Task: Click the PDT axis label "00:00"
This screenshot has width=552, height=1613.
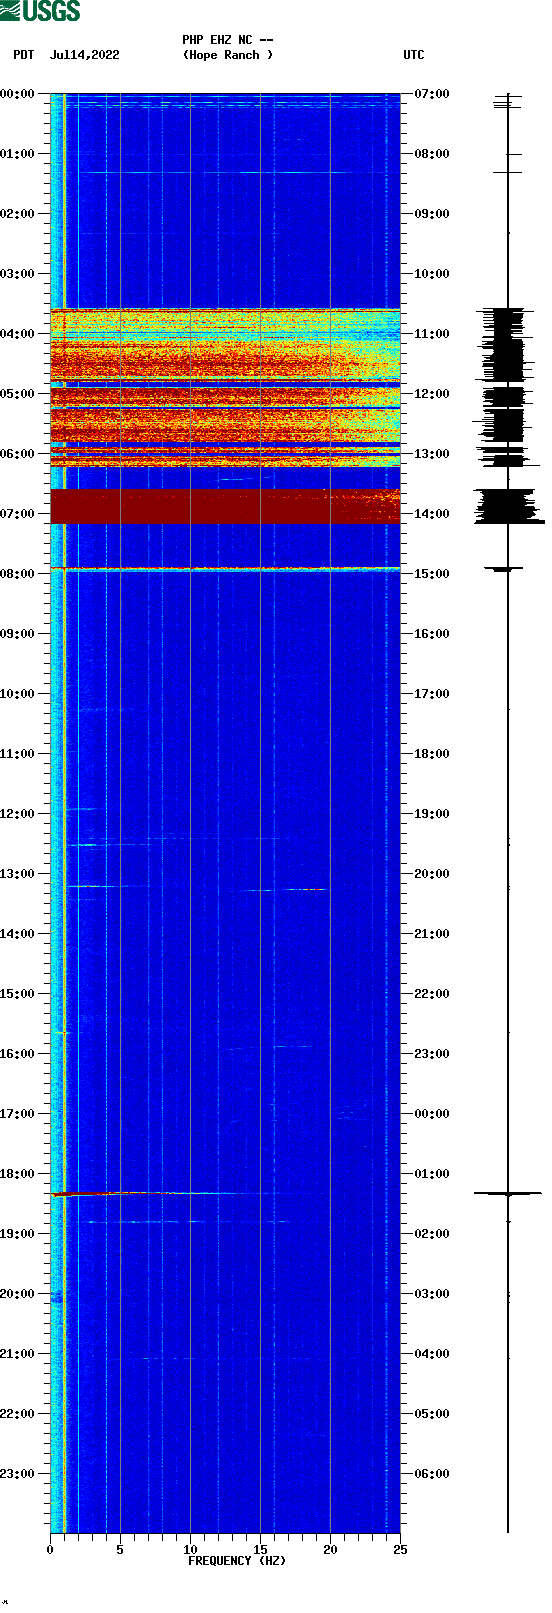Action: click(17, 94)
